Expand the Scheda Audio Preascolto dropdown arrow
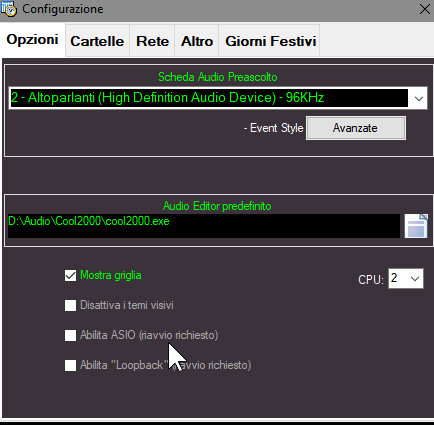The image size is (434, 425). 419,98
